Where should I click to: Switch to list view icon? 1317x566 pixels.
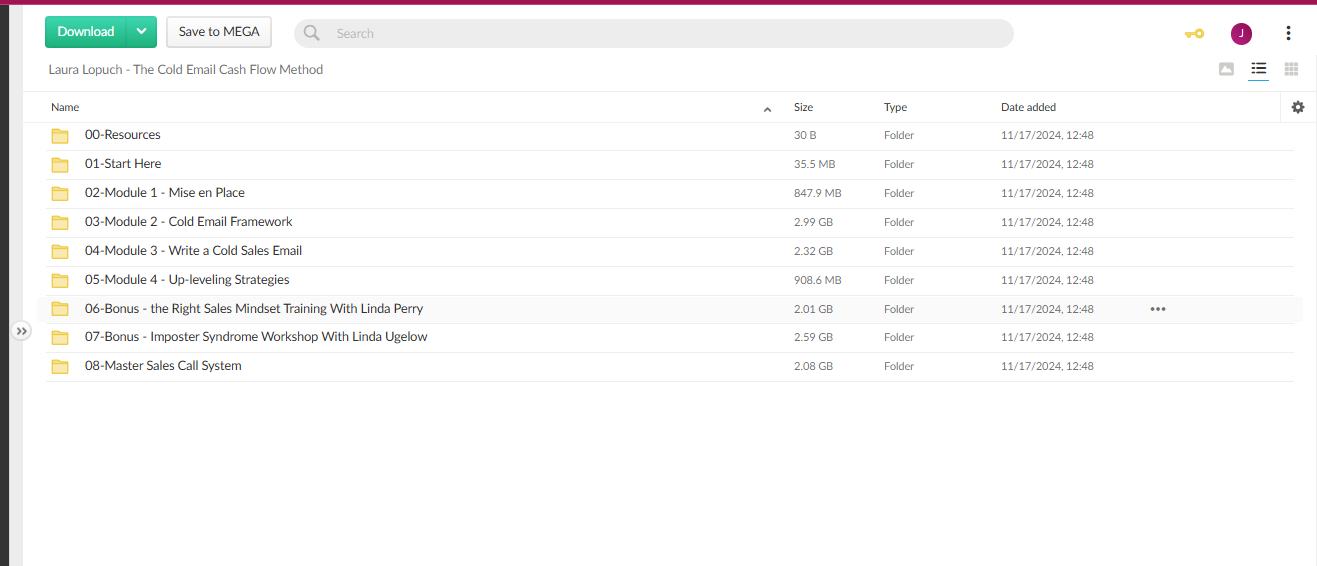point(1259,69)
